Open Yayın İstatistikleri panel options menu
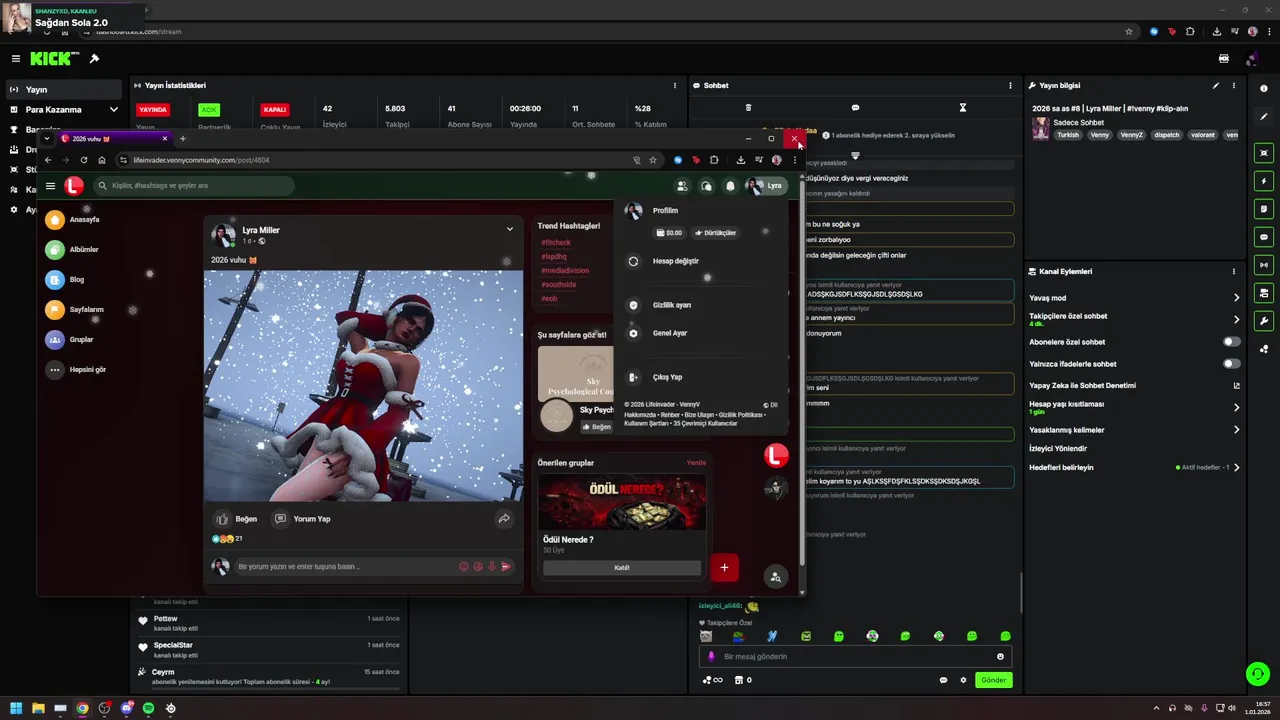This screenshot has height=720, width=1280. 675,86
